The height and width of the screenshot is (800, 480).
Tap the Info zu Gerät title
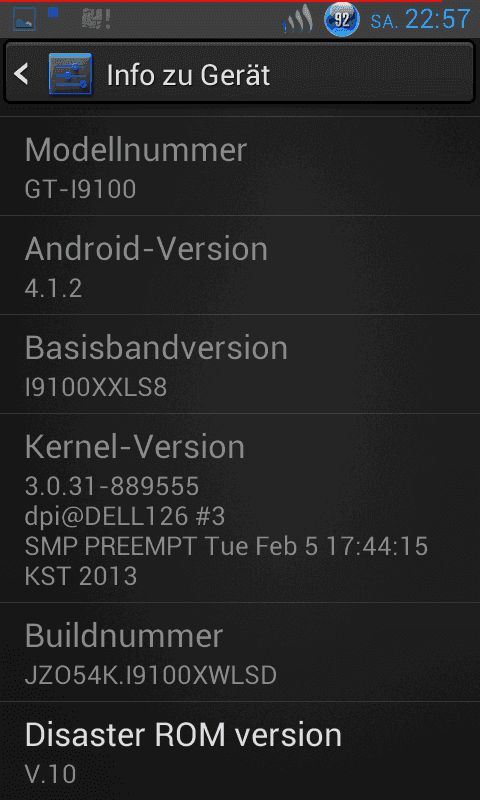188,76
